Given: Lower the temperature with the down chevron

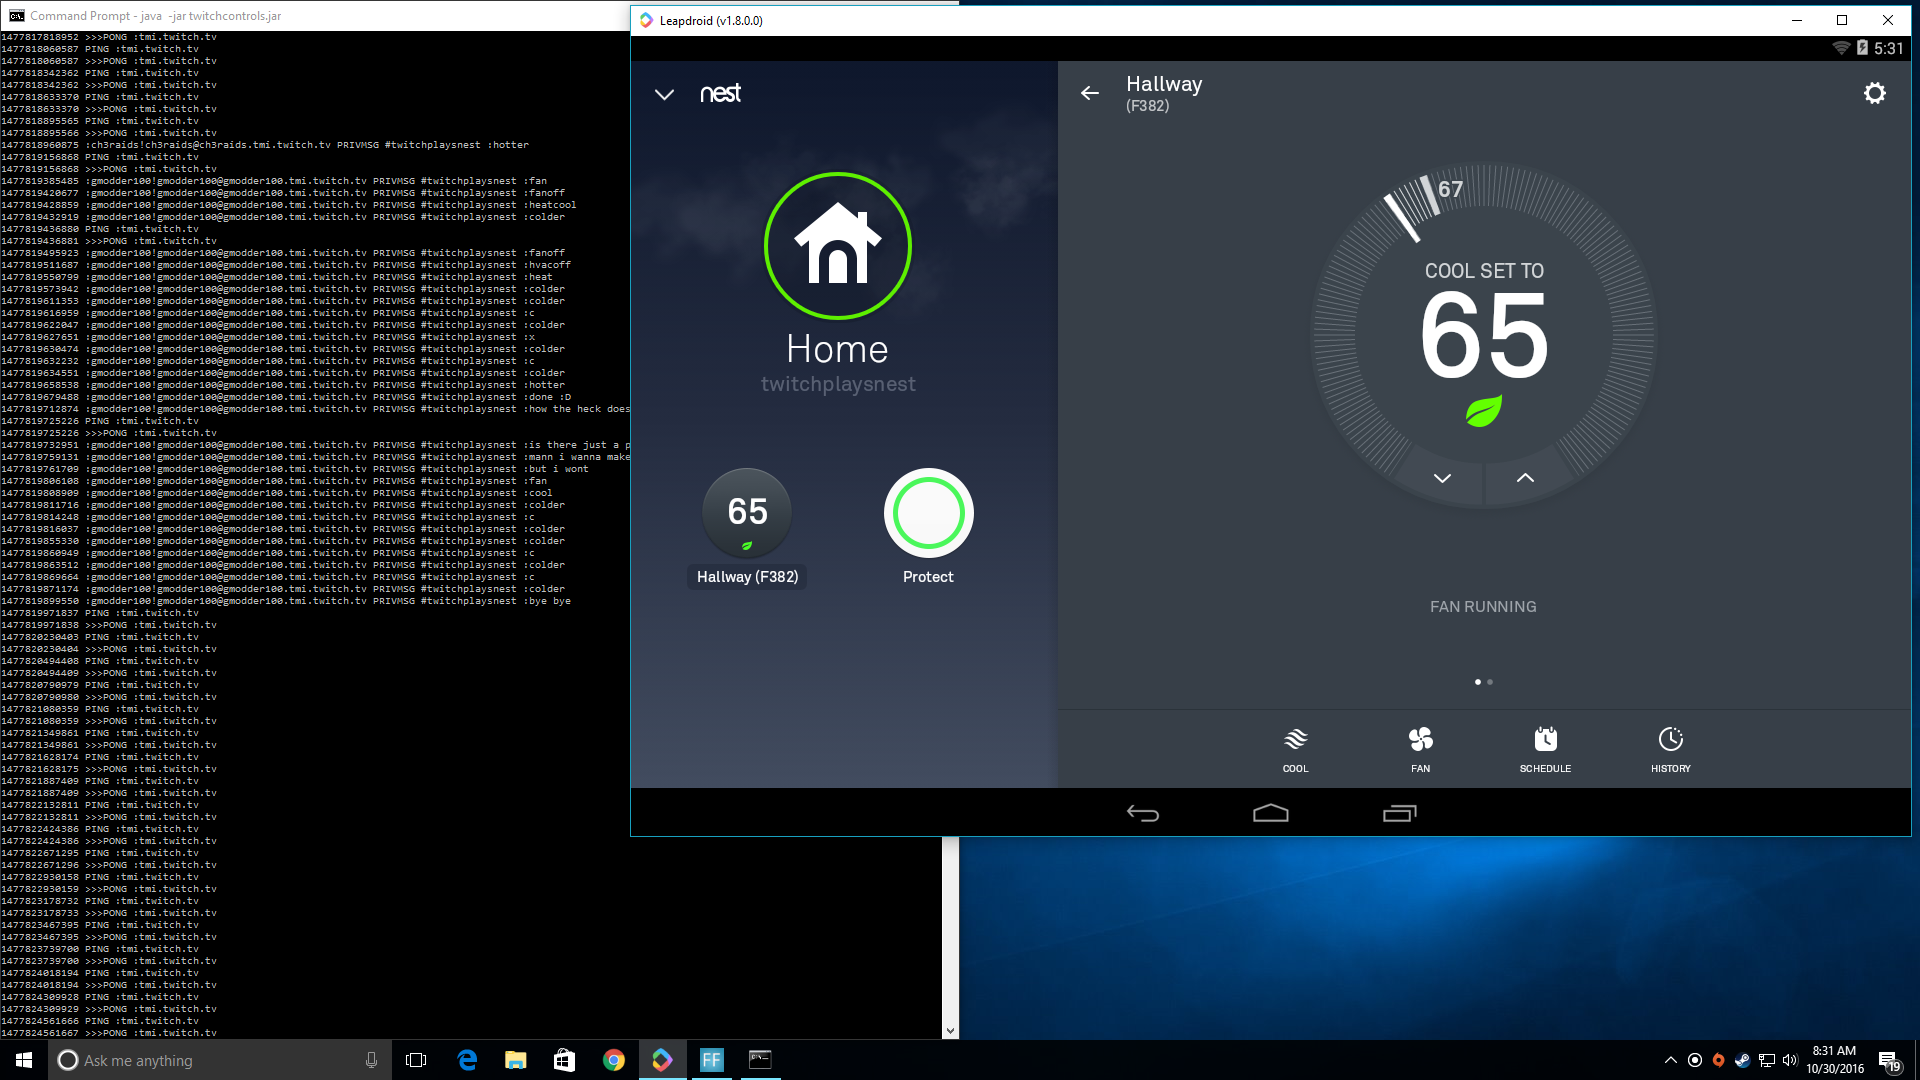Looking at the screenshot, I should [x=1442, y=478].
